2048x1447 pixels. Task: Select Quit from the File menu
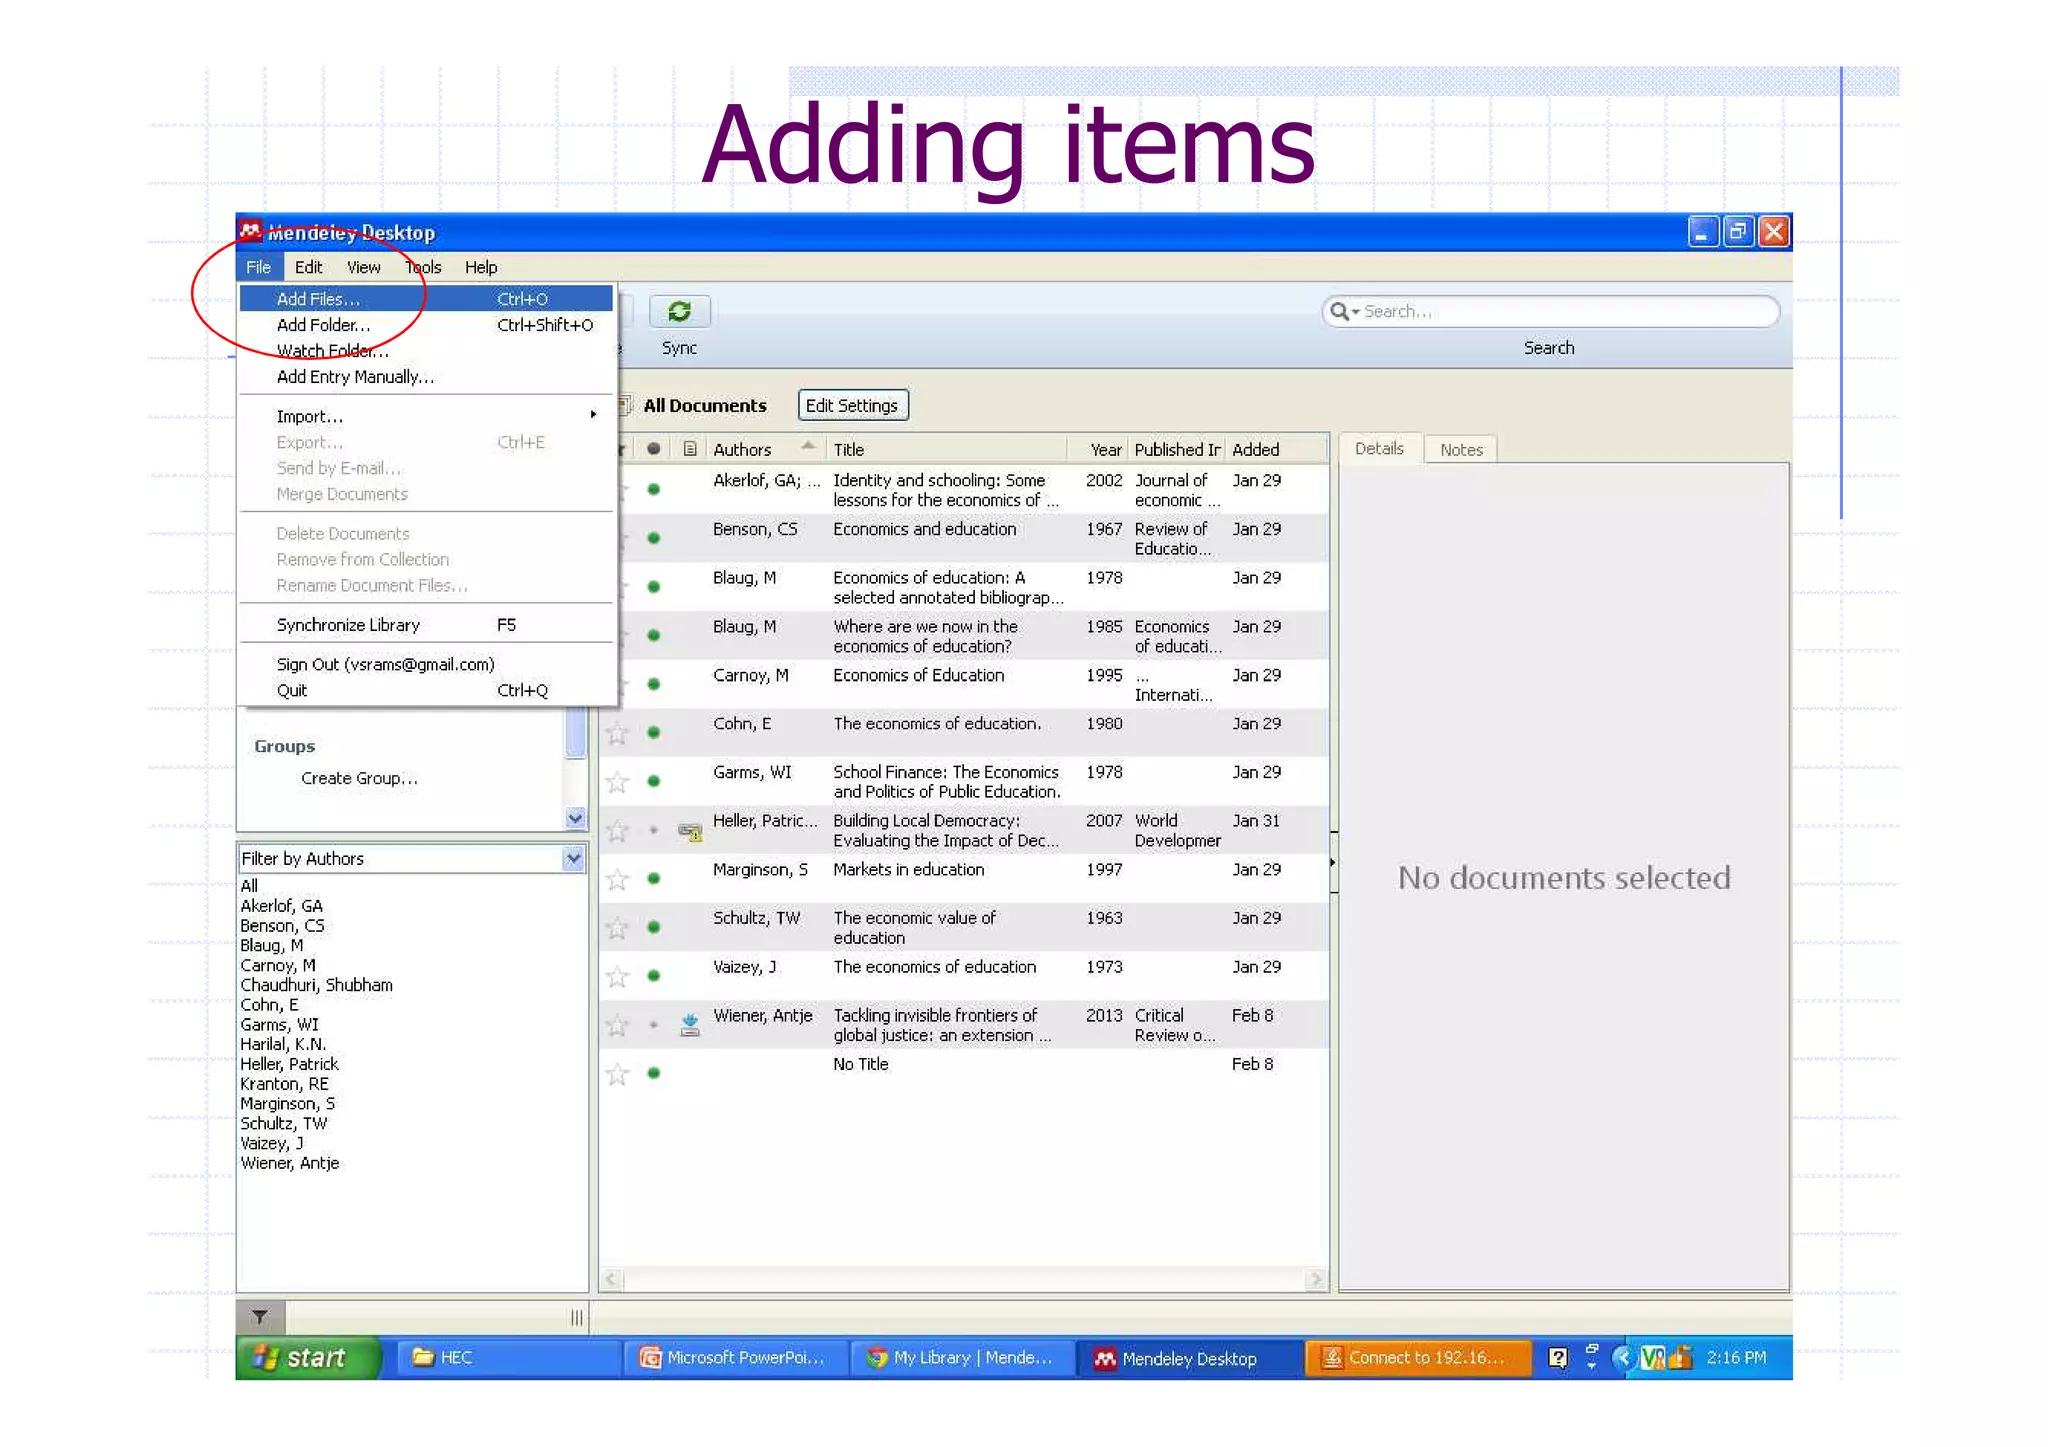[x=426, y=690]
